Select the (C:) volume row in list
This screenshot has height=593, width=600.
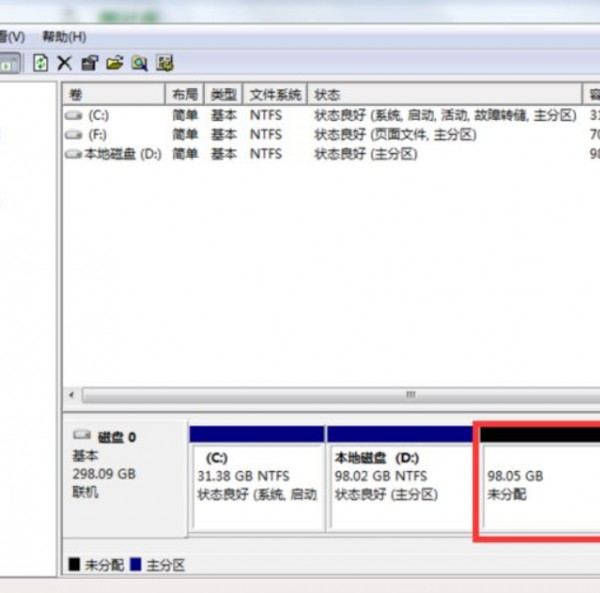(98, 115)
